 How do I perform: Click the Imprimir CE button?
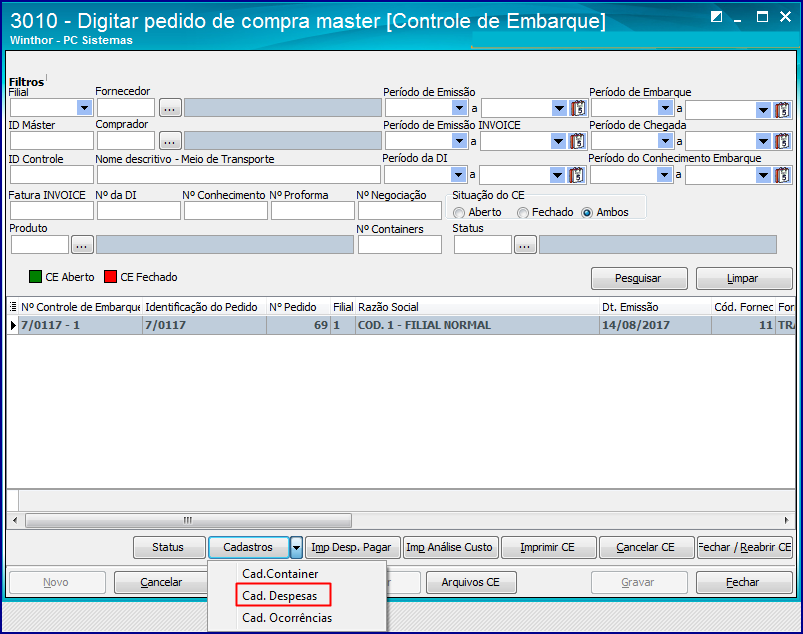(x=548, y=547)
